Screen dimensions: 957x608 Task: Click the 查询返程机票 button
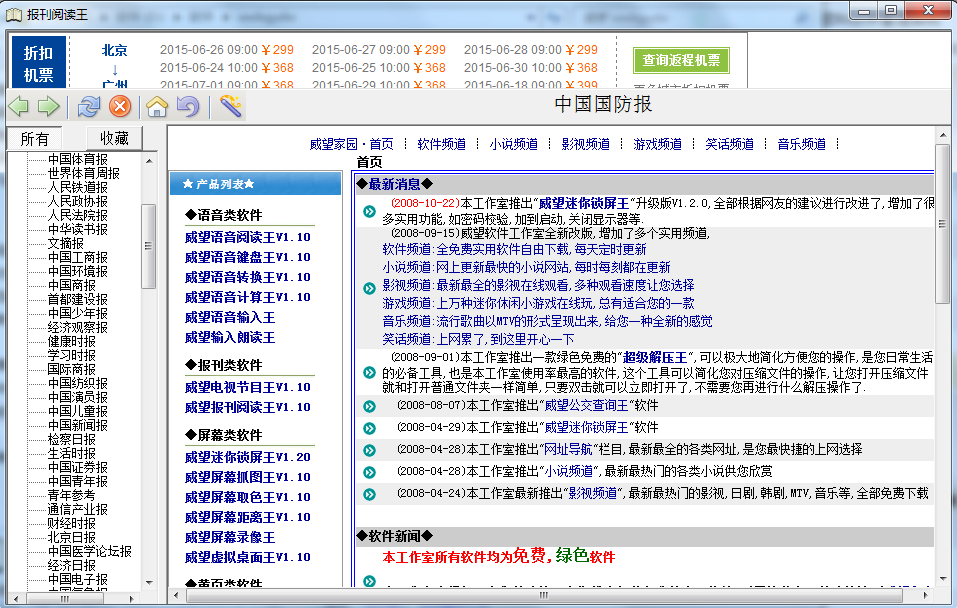click(681, 60)
